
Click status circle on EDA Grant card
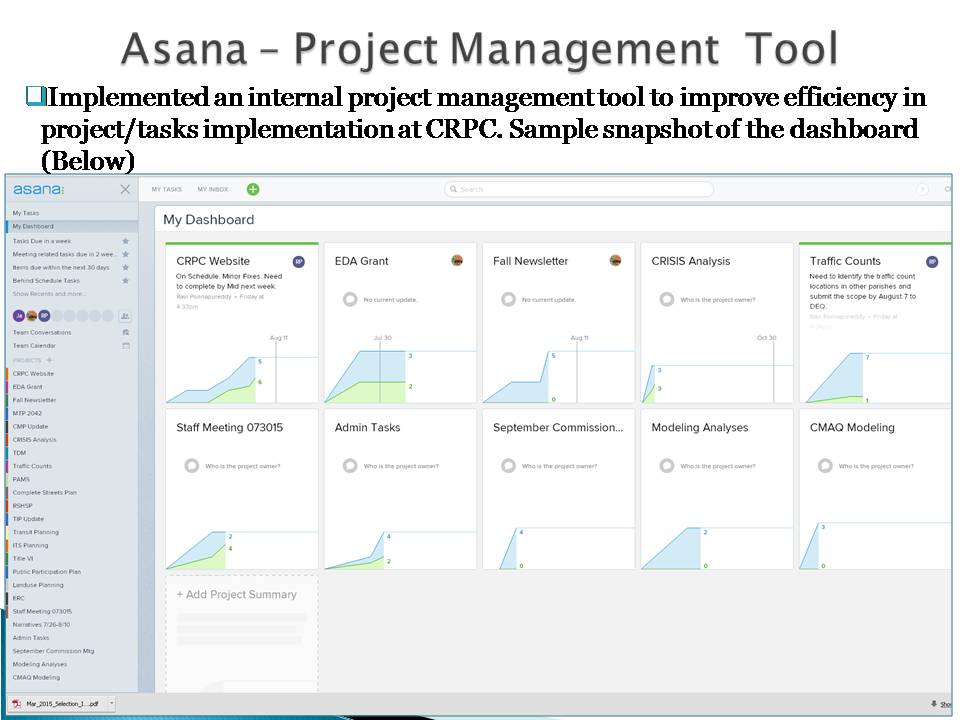pyautogui.click(x=350, y=299)
